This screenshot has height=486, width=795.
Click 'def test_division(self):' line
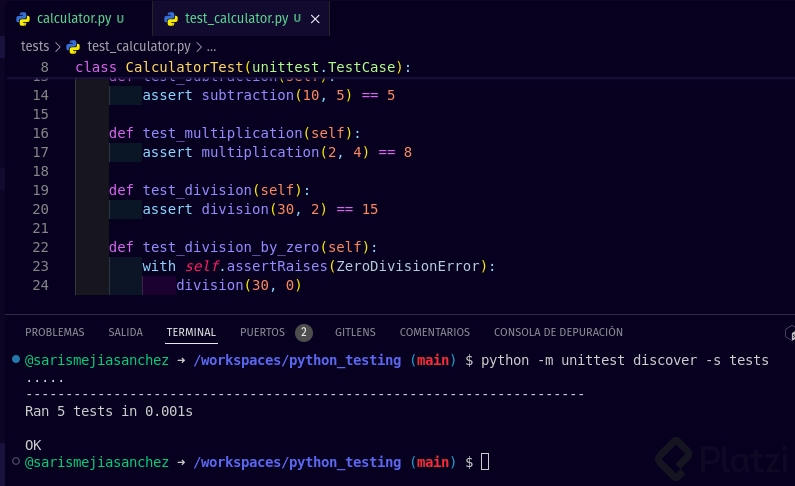pyautogui.click(x=209, y=191)
